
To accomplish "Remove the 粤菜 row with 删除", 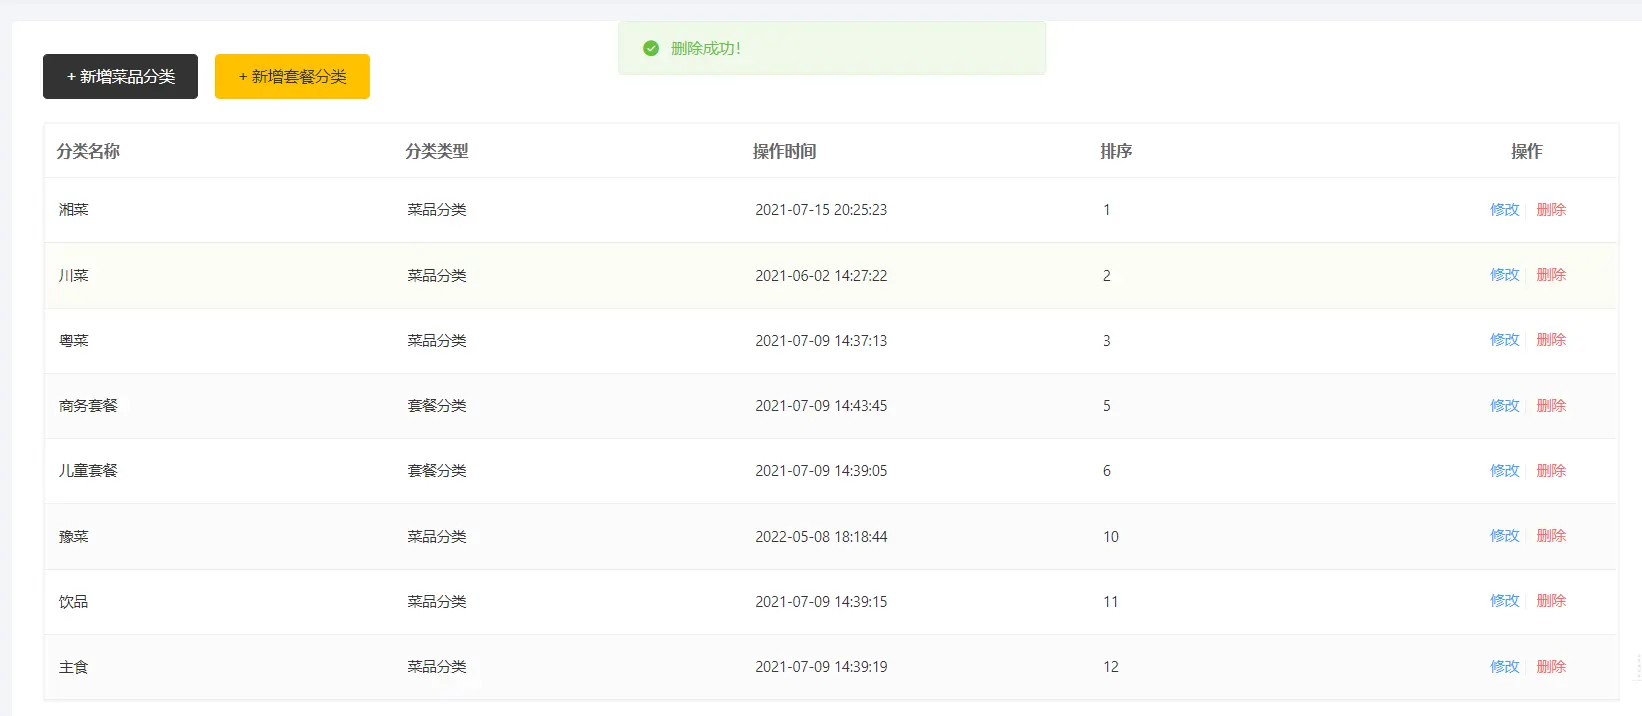I will tap(1551, 340).
